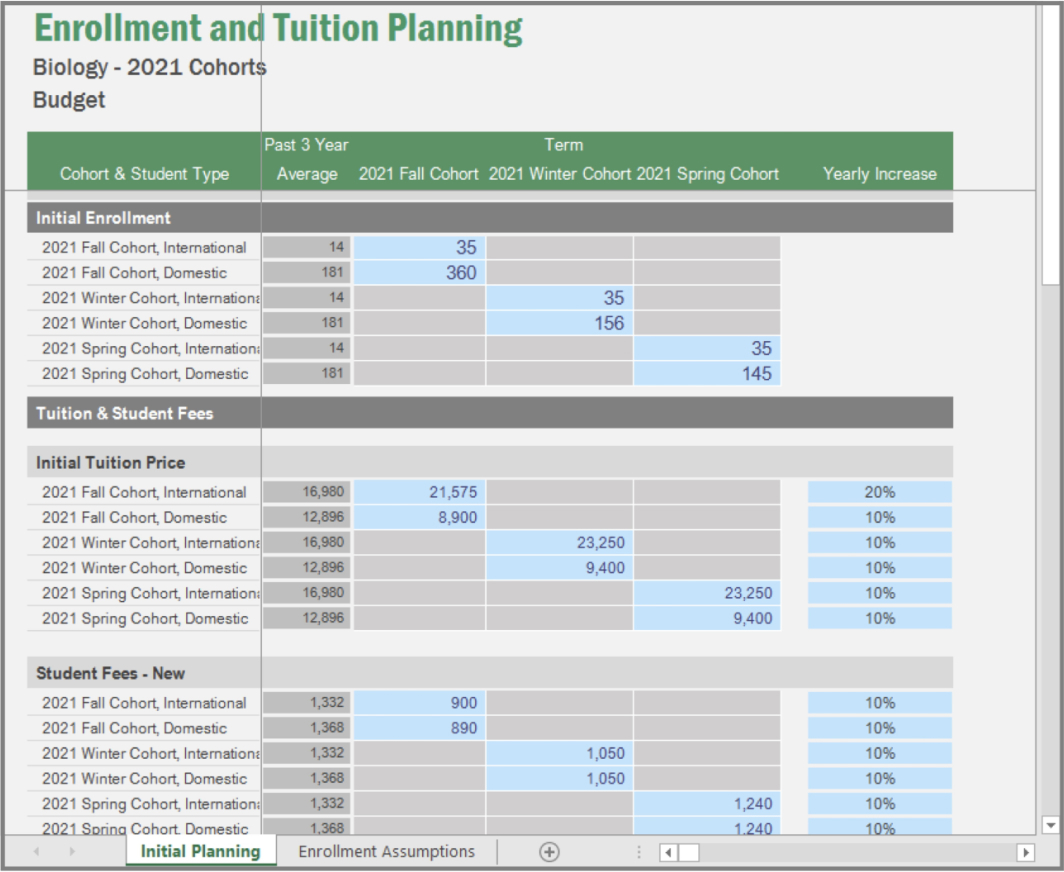Viewport: 1064px width, 872px height.
Task: Select Fall International enrollment cell showing 35
Action: [x=420, y=248]
